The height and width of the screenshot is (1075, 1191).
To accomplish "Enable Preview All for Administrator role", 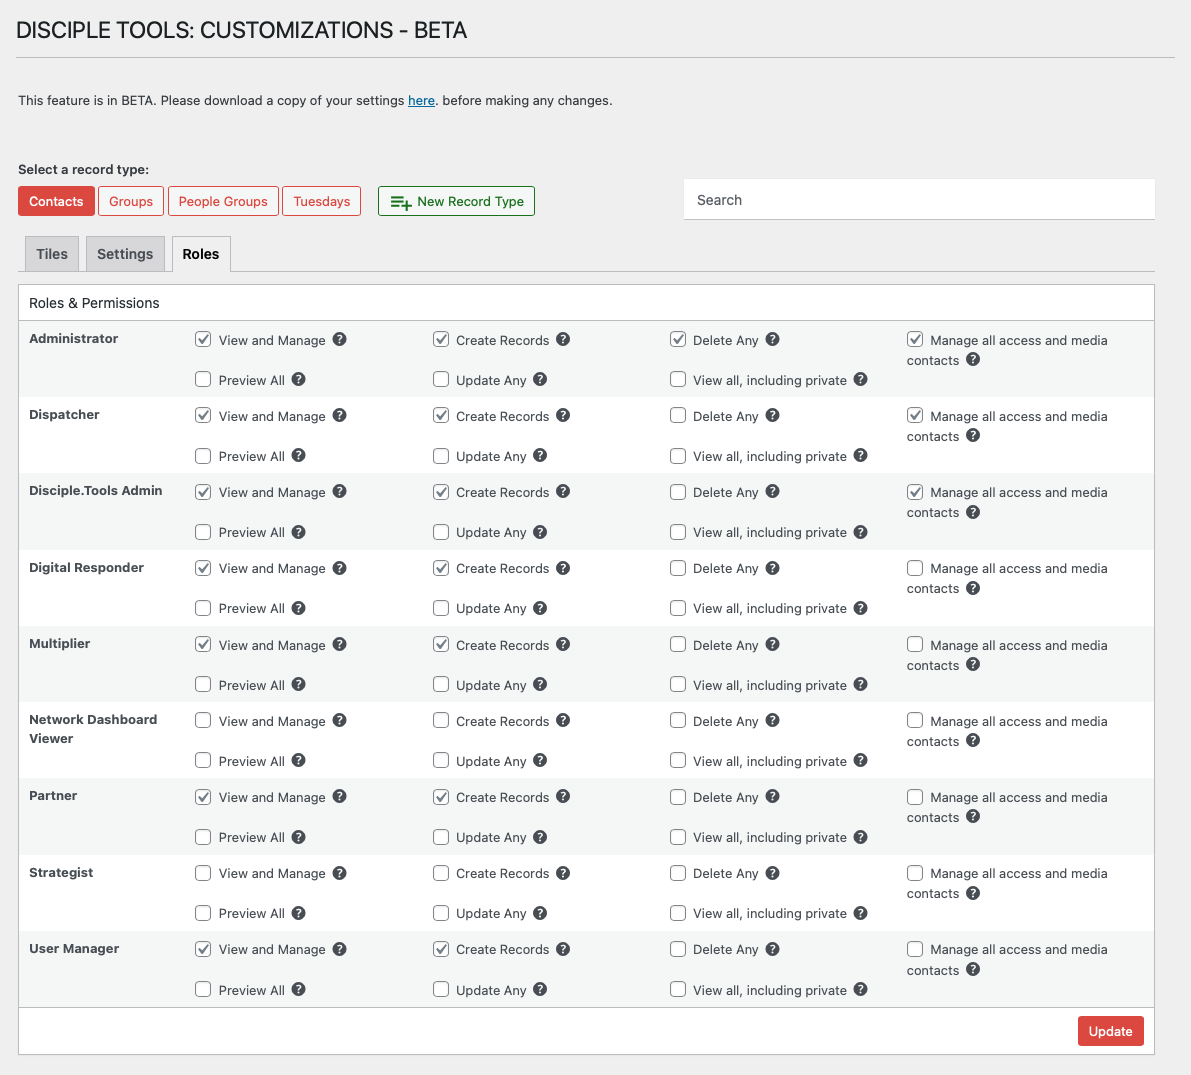I will [x=203, y=380].
